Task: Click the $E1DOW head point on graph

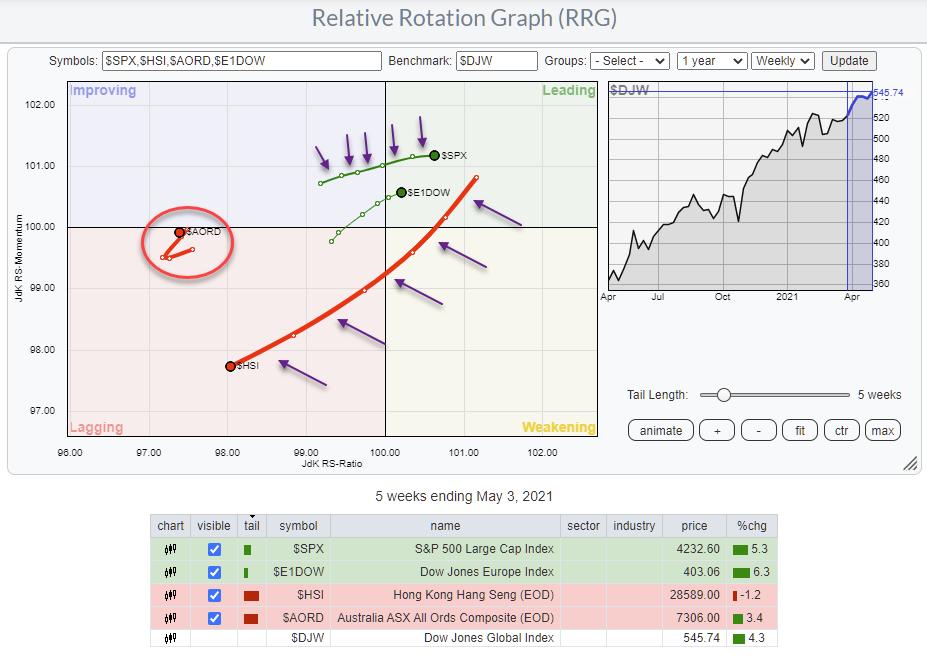Action: (x=401, y=193)
